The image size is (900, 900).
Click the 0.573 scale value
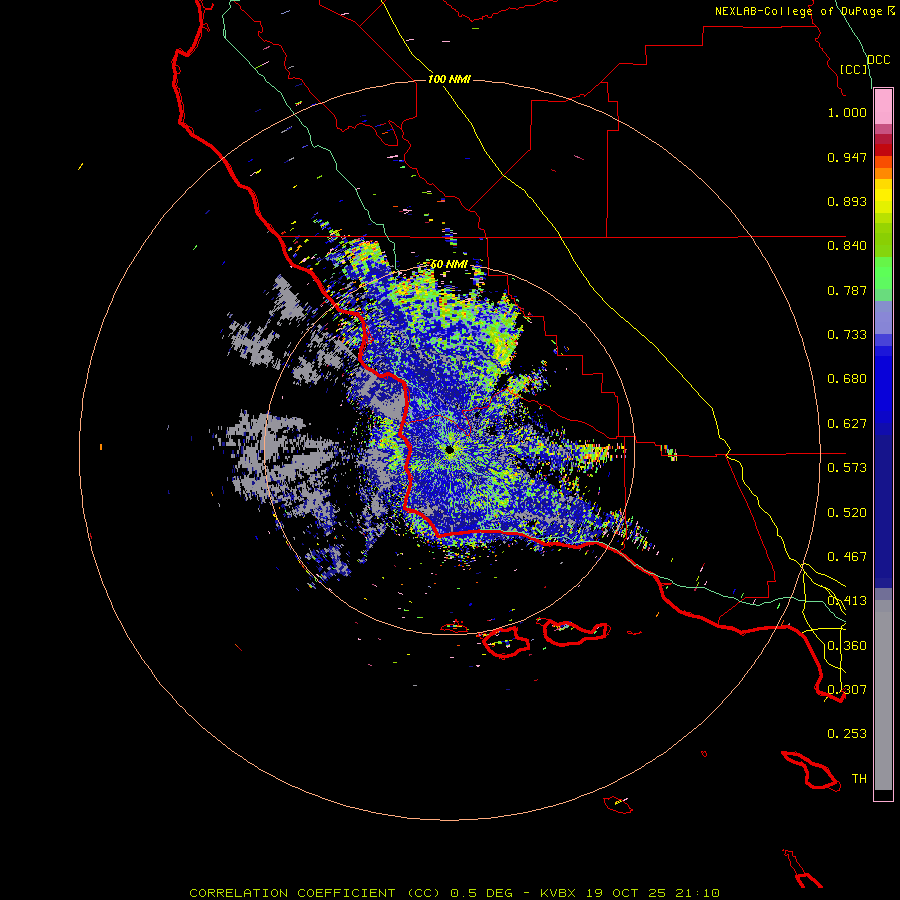click(x=847, y=468)
